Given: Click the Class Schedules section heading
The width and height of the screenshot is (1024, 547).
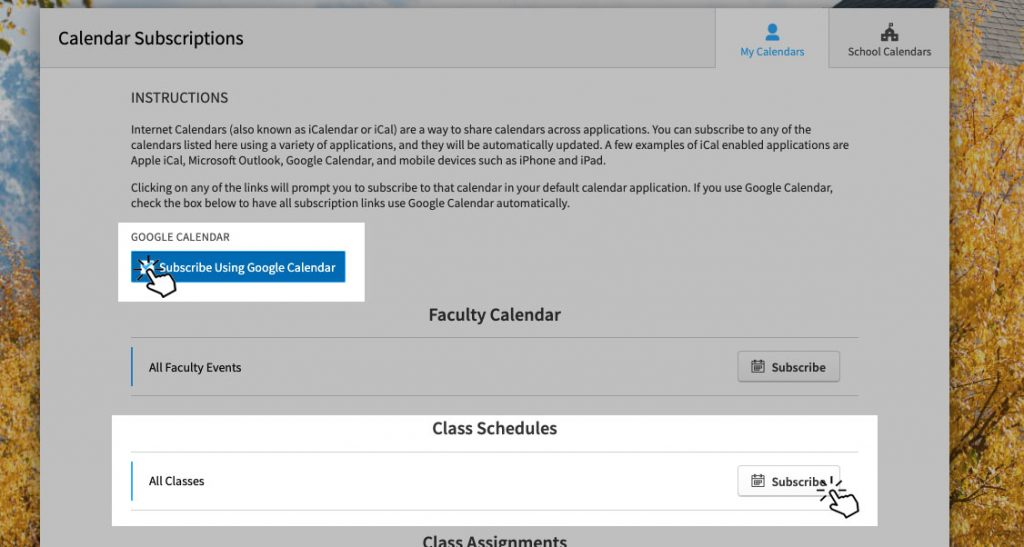Looking at the screenshot, I should (494, 428).
